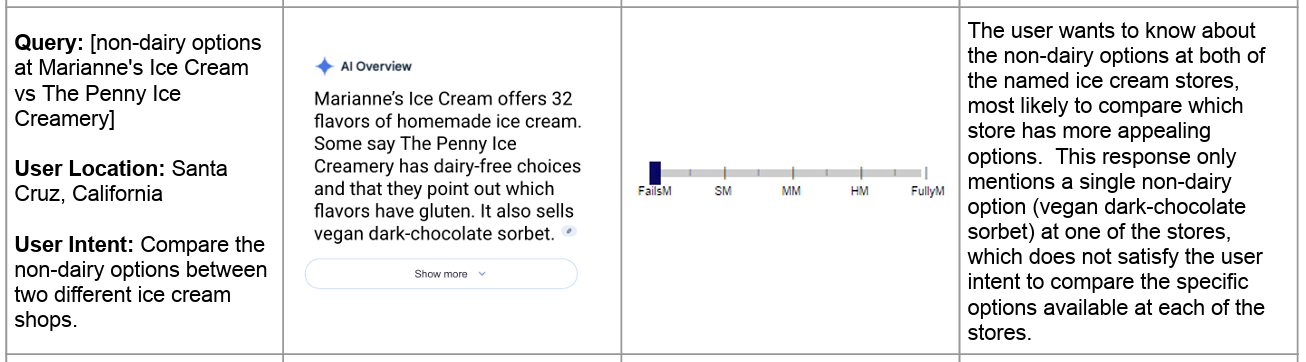
Task: Click the slider tick between MM and HM
Action: coord(826,173)
